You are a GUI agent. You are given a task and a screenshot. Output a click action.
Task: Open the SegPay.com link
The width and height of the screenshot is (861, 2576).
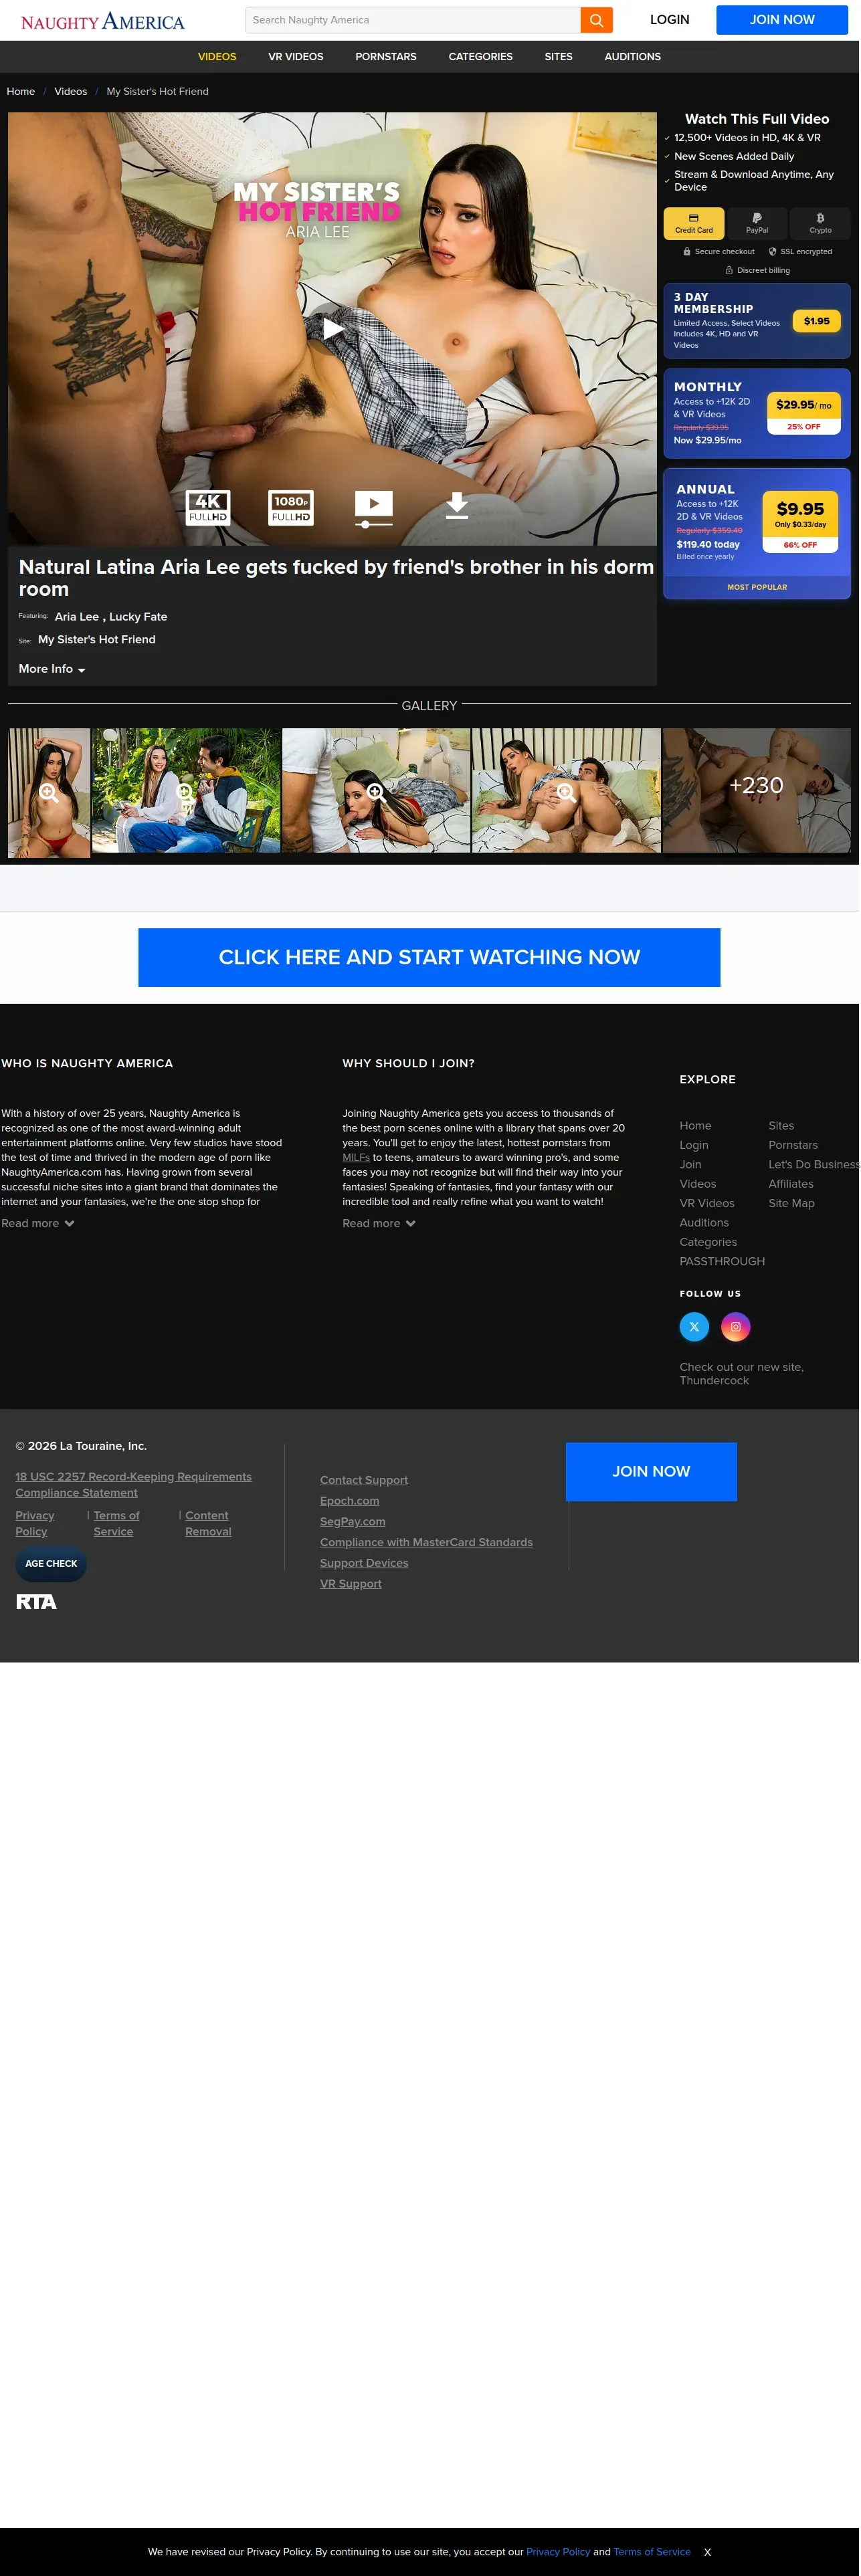pyautogui.click(x=353, y=1522)
